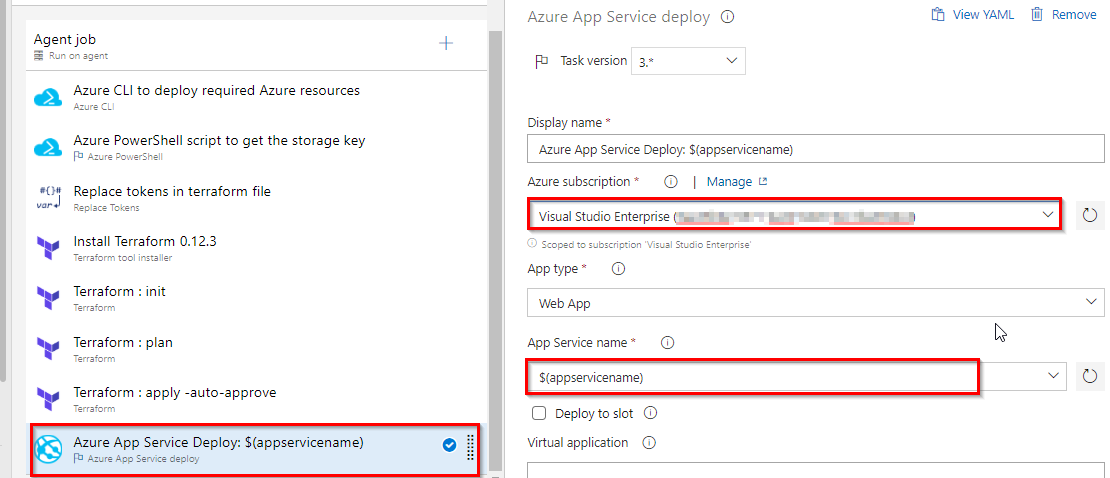This screenshot has height=478, width=1110.
Task: Select Terraform : apply -auto-approve task
Action: tap(256, 400)
